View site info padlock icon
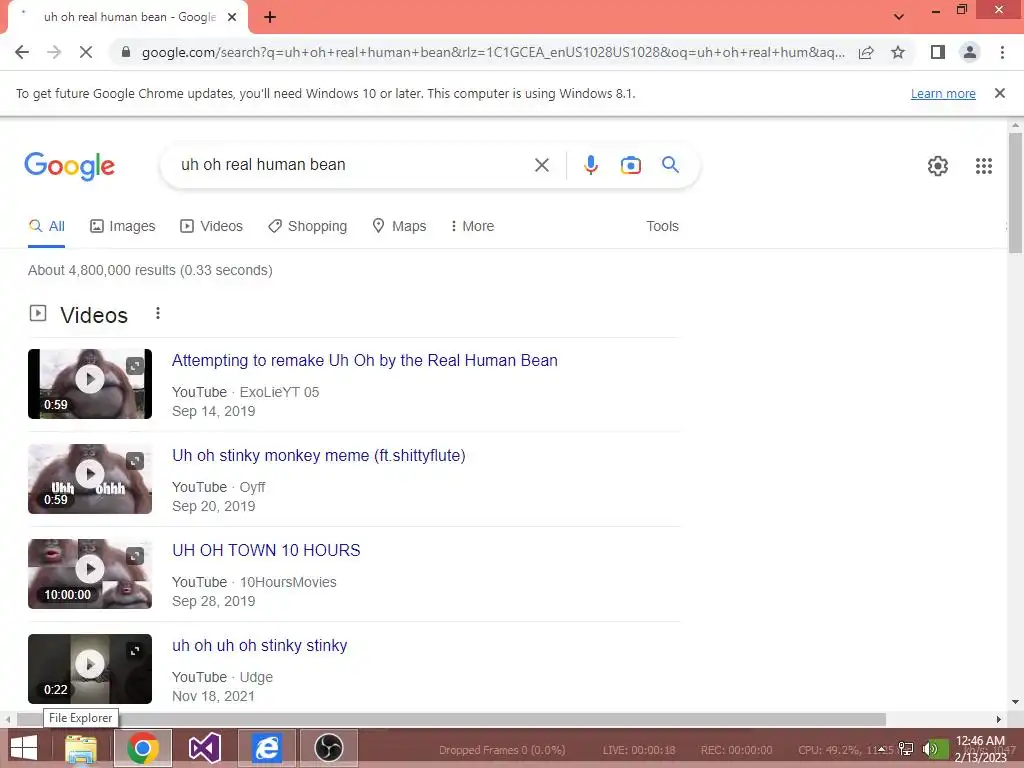 [126, 52]
